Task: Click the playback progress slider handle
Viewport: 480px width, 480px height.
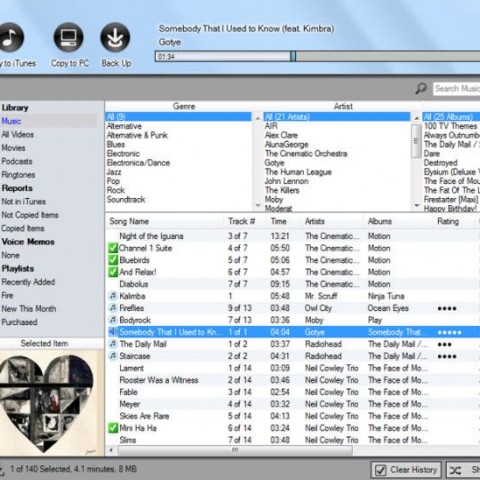Action: tap(293, 56)
